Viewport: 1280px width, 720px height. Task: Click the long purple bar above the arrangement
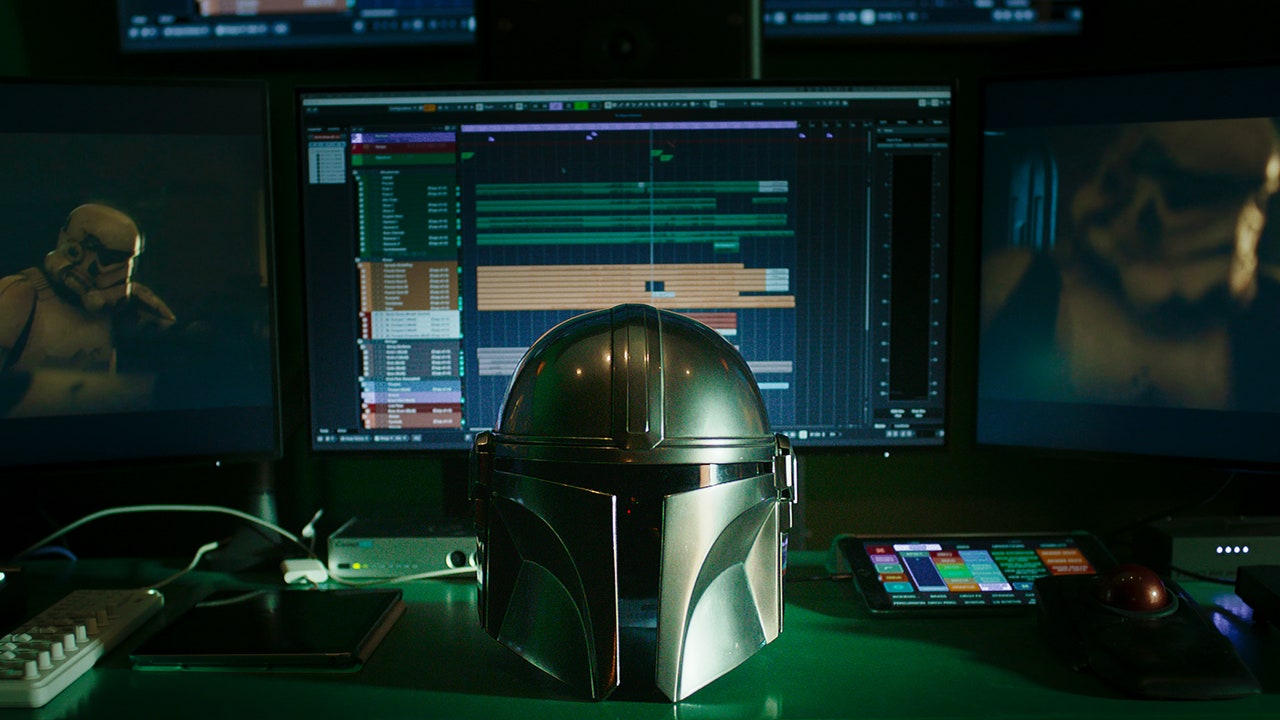(629, 127)
